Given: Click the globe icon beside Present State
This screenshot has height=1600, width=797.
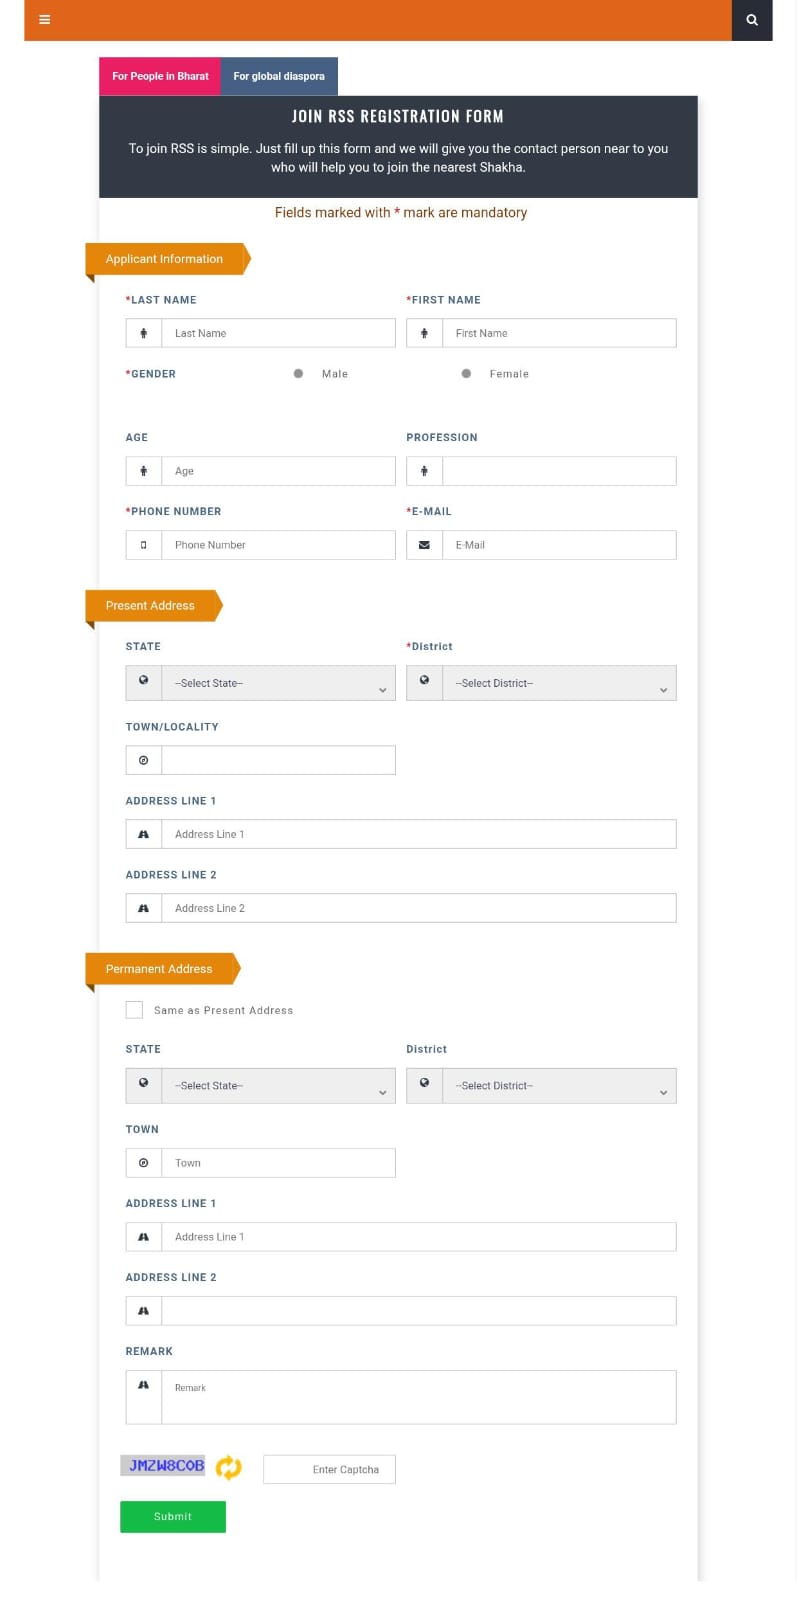Looking at the screenshot, I should point(143,681).
